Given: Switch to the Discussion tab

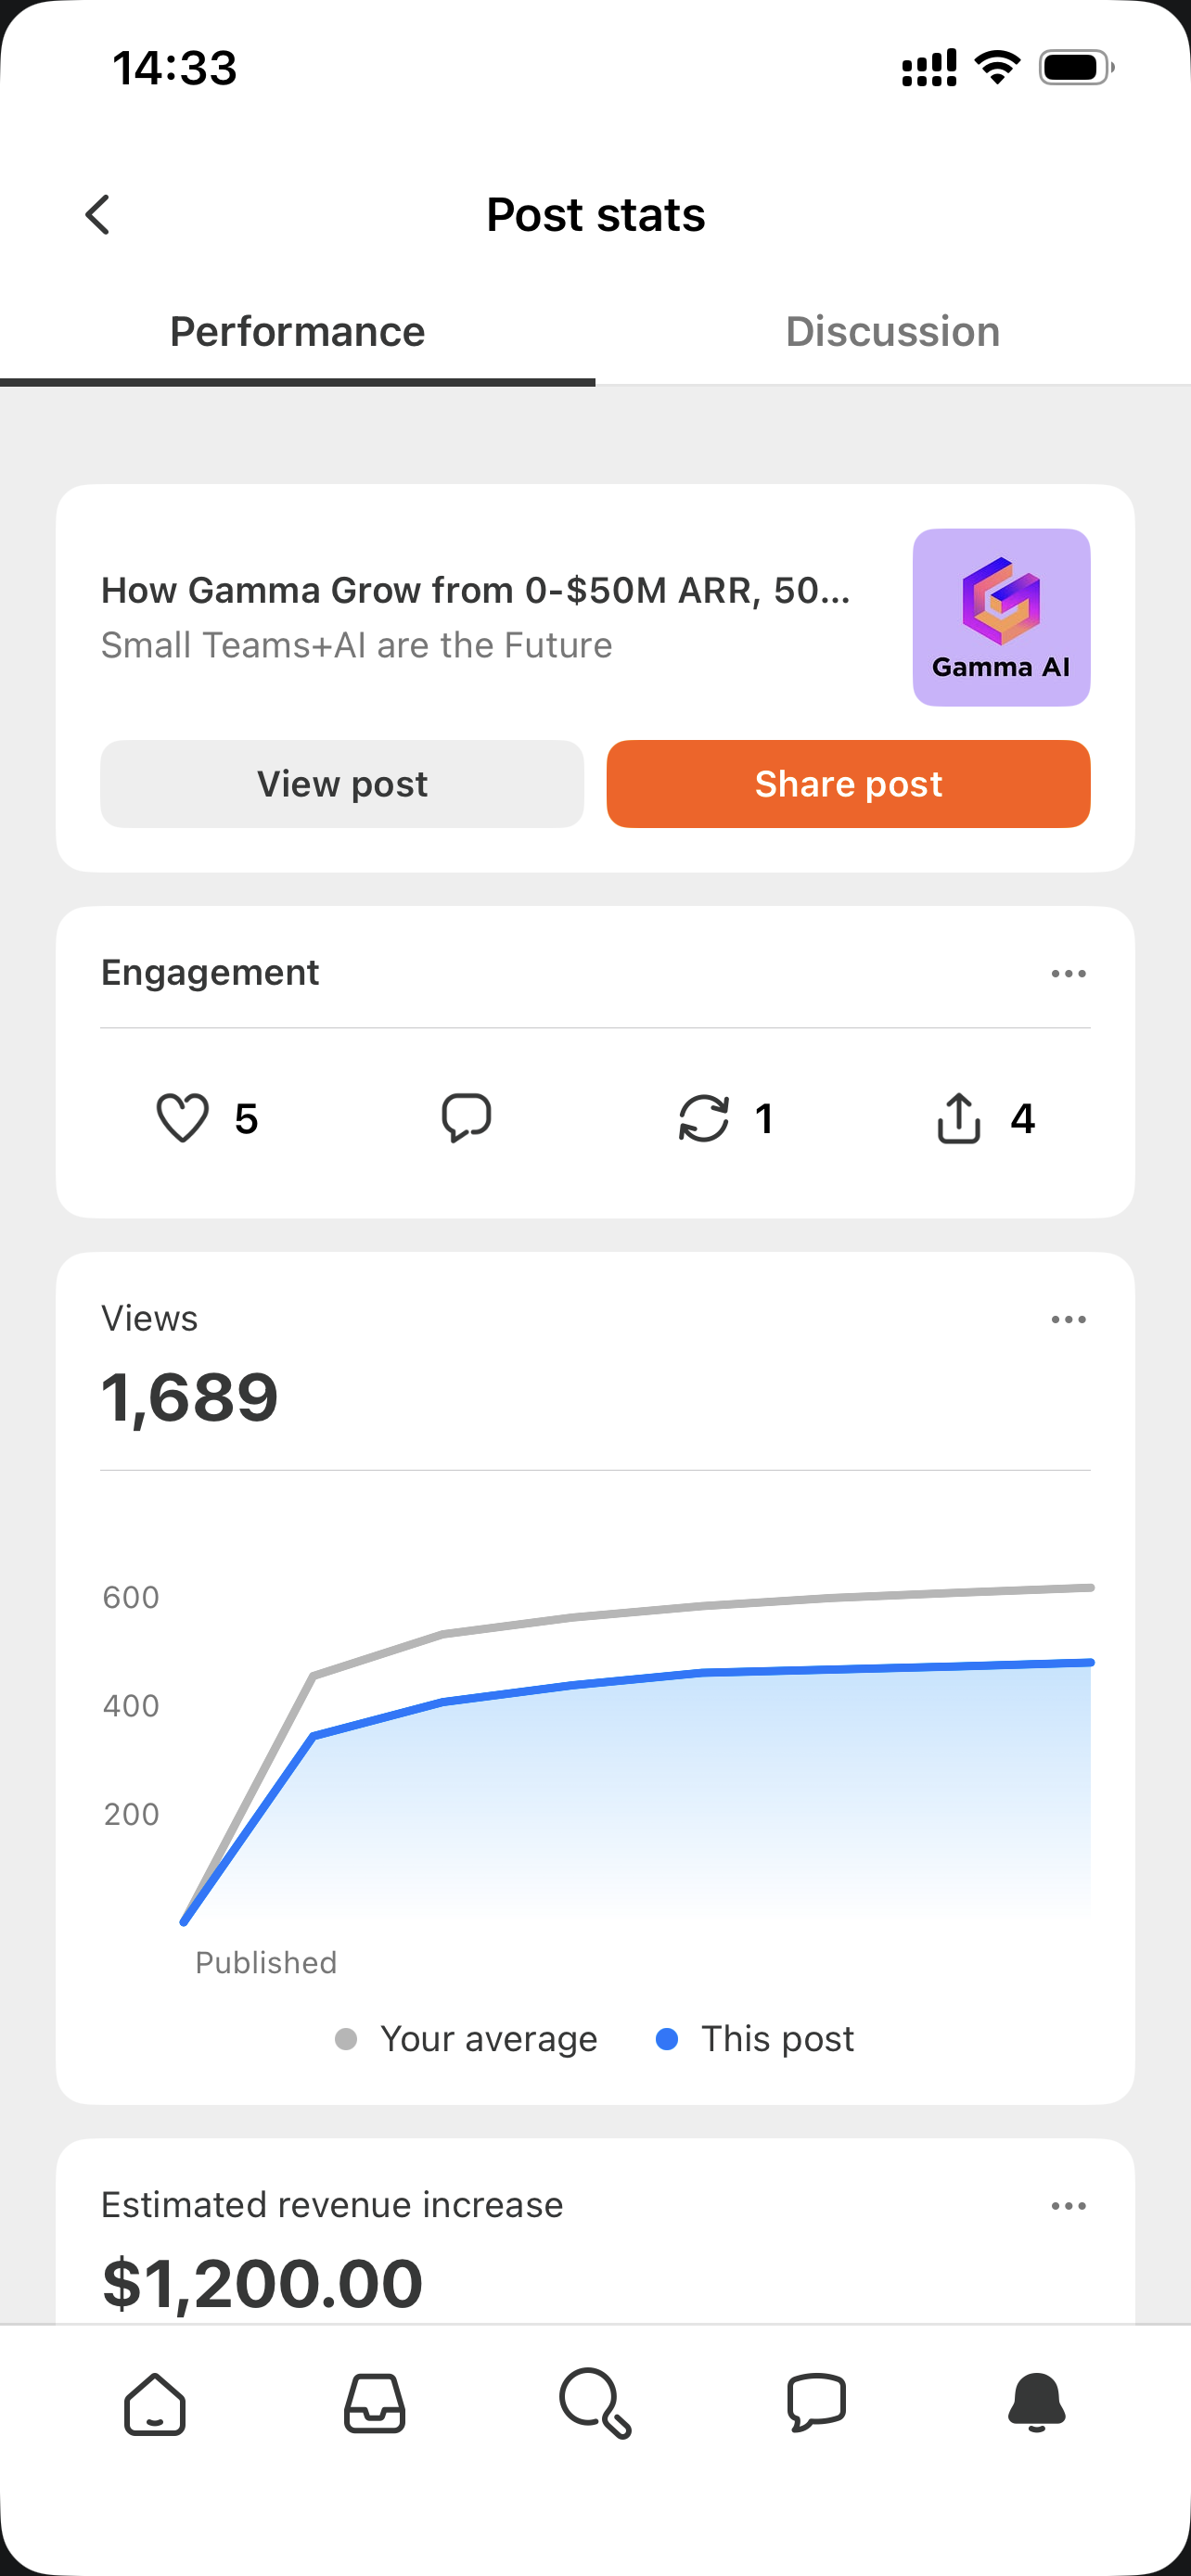Looking at the screenshot, I should click(893, 332).
